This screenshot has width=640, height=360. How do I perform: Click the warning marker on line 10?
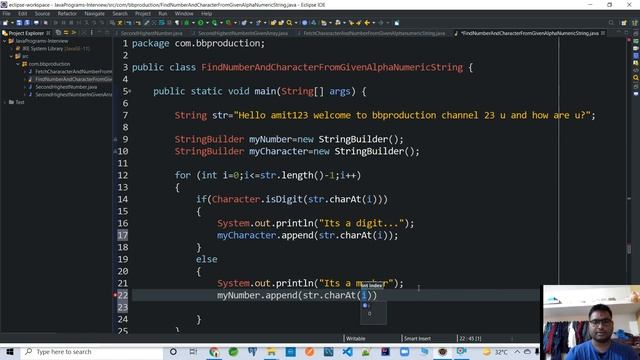click(x=115, y=151)
